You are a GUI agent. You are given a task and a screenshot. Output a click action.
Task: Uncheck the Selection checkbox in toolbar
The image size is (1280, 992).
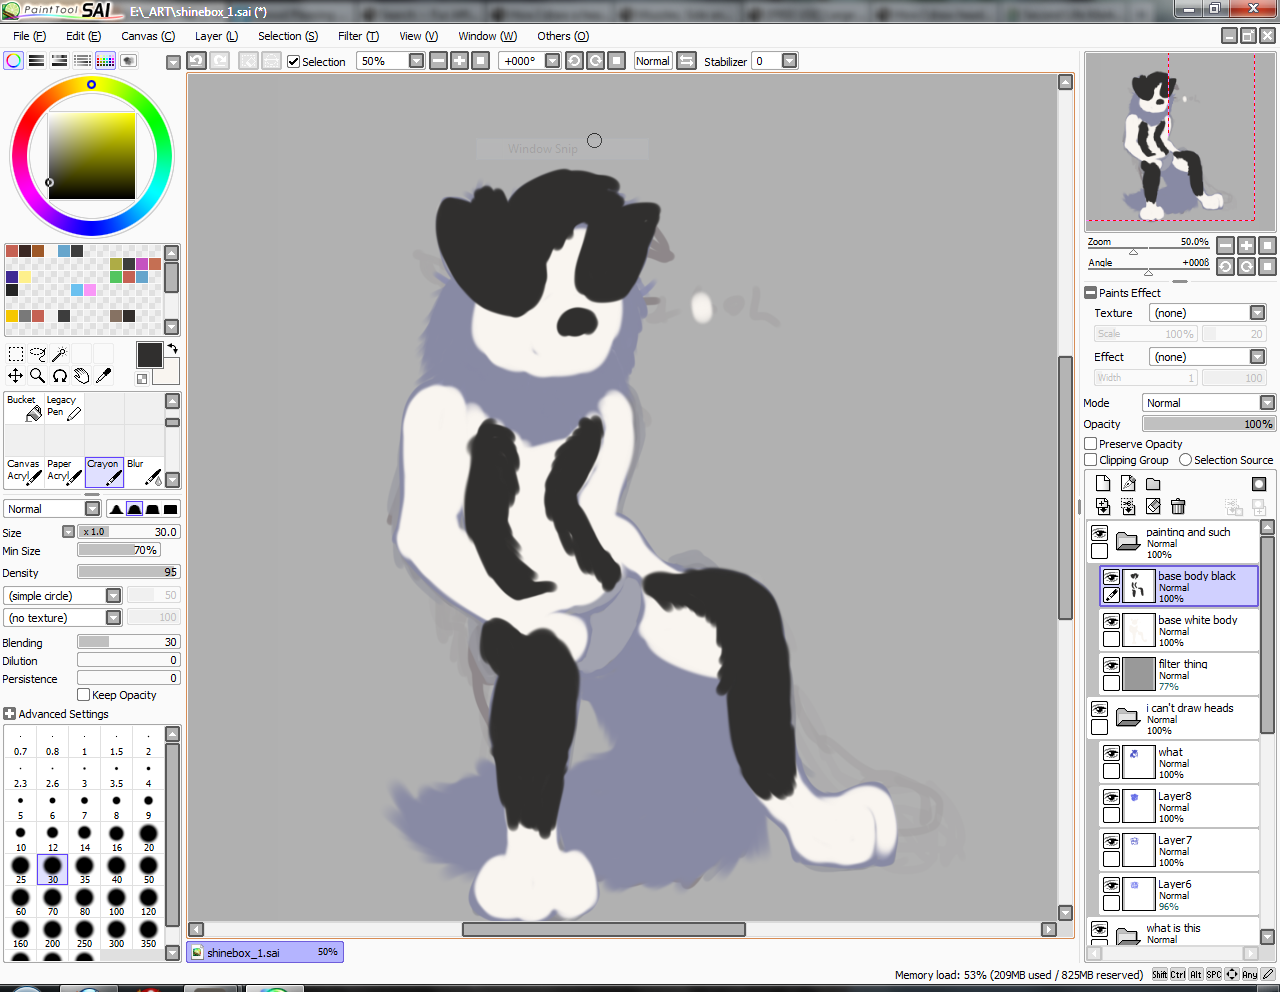tap(294, 62)
